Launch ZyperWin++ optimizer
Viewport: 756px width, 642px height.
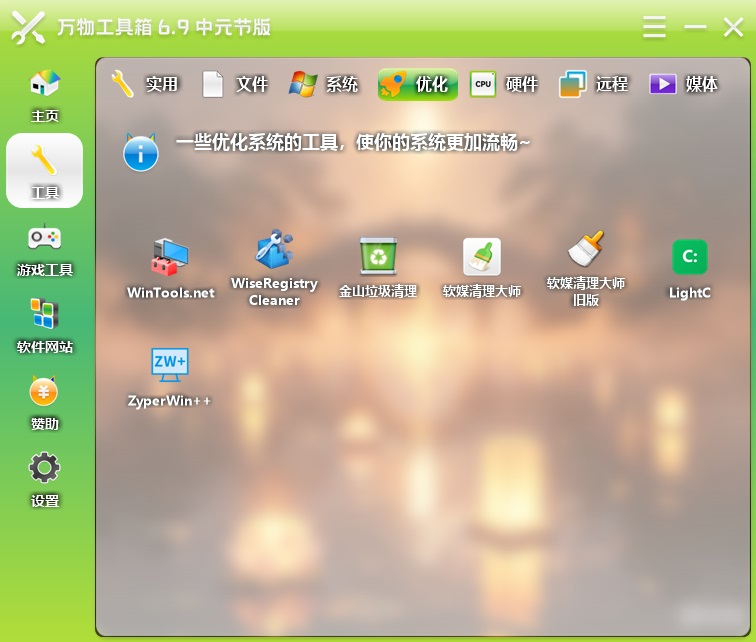(169, 378)
